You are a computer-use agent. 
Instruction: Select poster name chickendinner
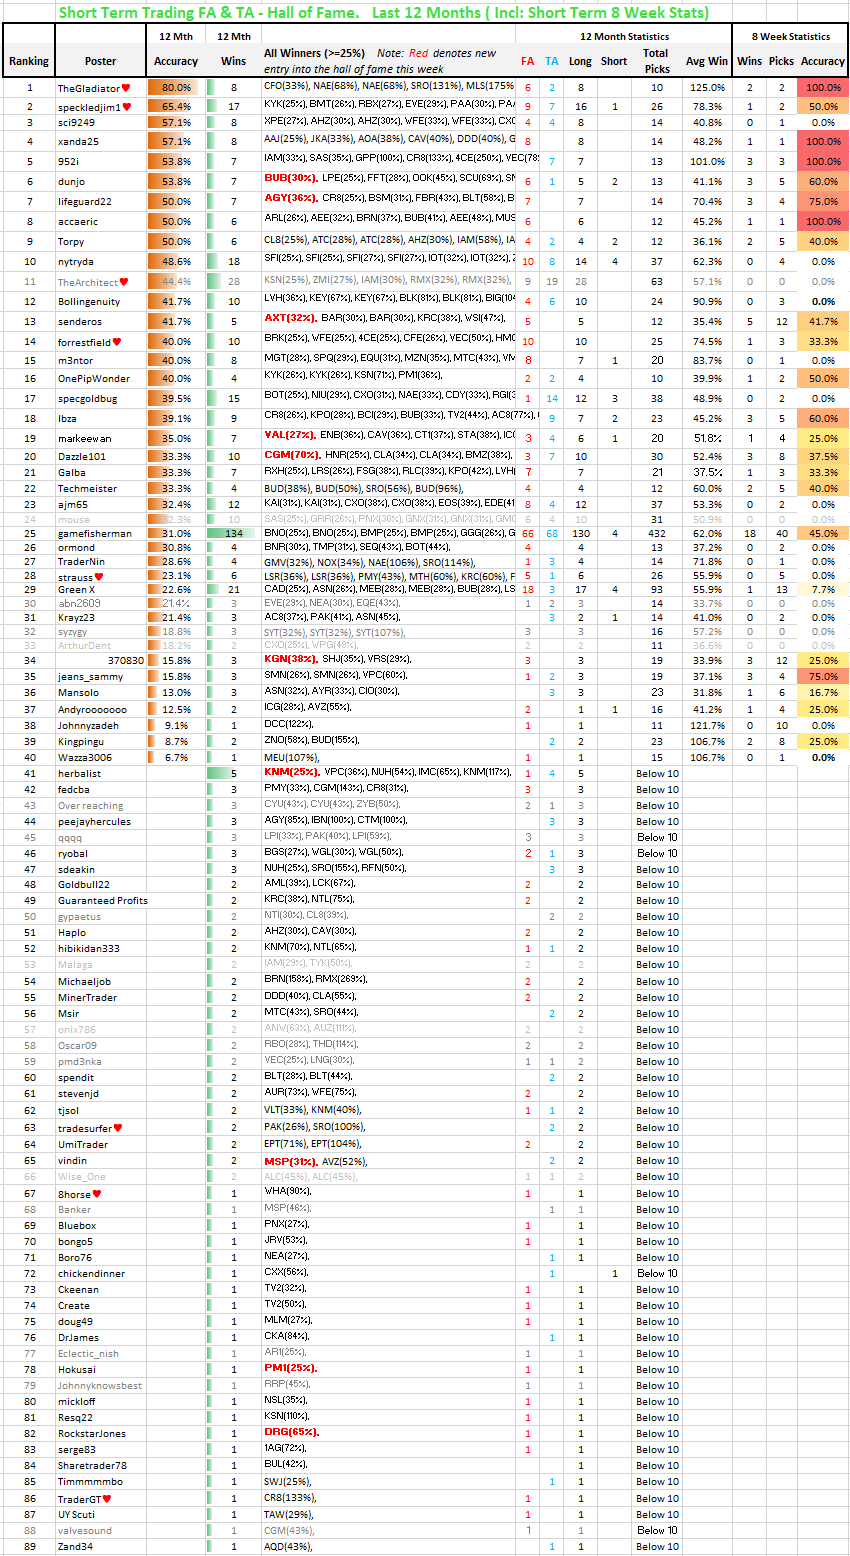coord(91,1274)
